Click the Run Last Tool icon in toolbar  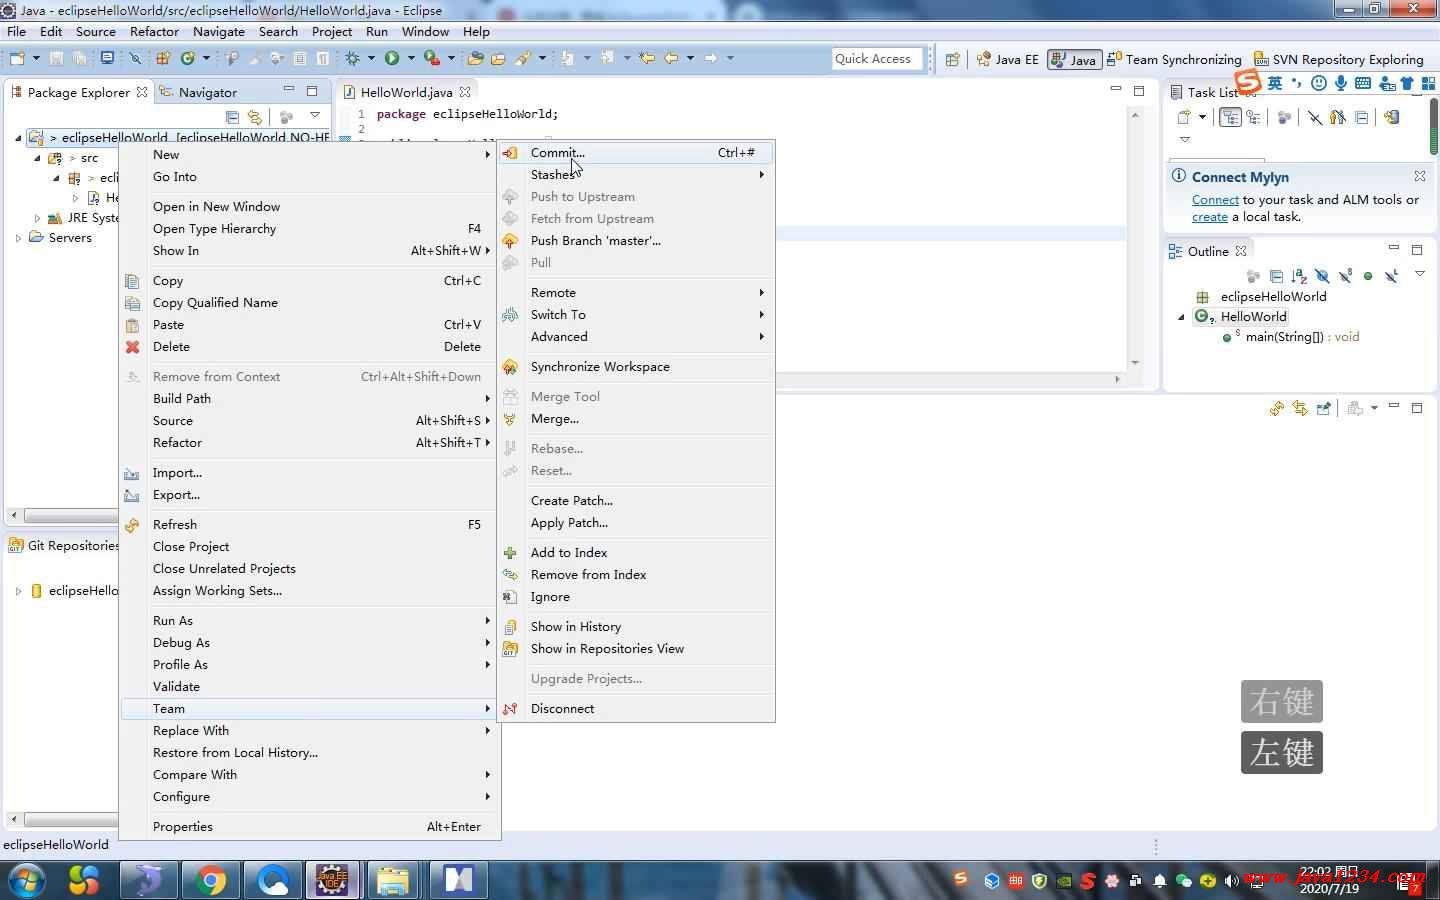pos(432,58)
